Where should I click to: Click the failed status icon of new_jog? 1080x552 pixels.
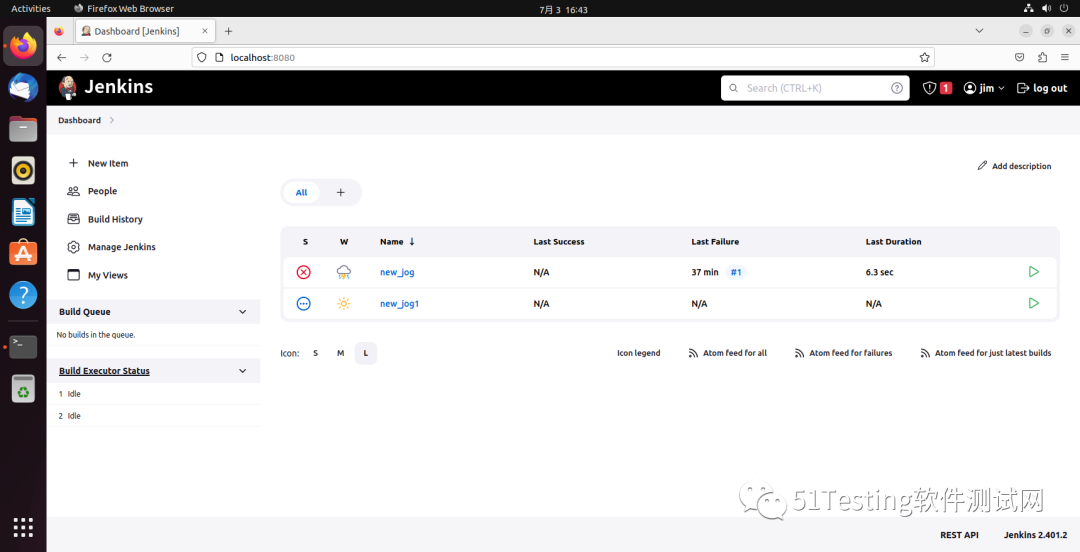pos(304,272)
